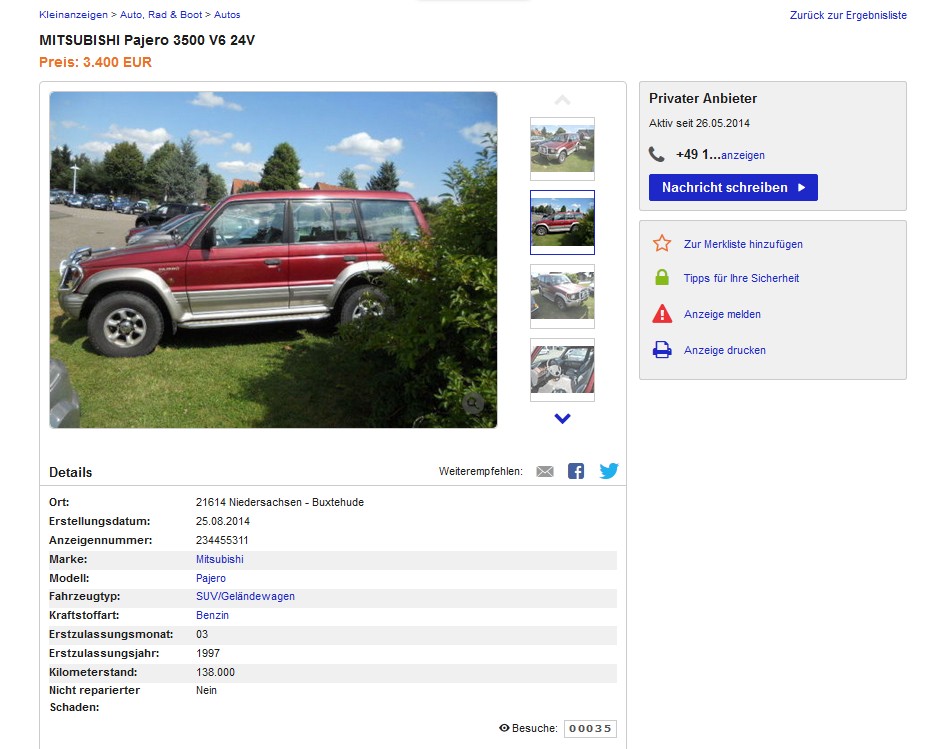Select the car interior thumbnail
Viewport: 940px width, 749px height.
(x=562, y=369)
